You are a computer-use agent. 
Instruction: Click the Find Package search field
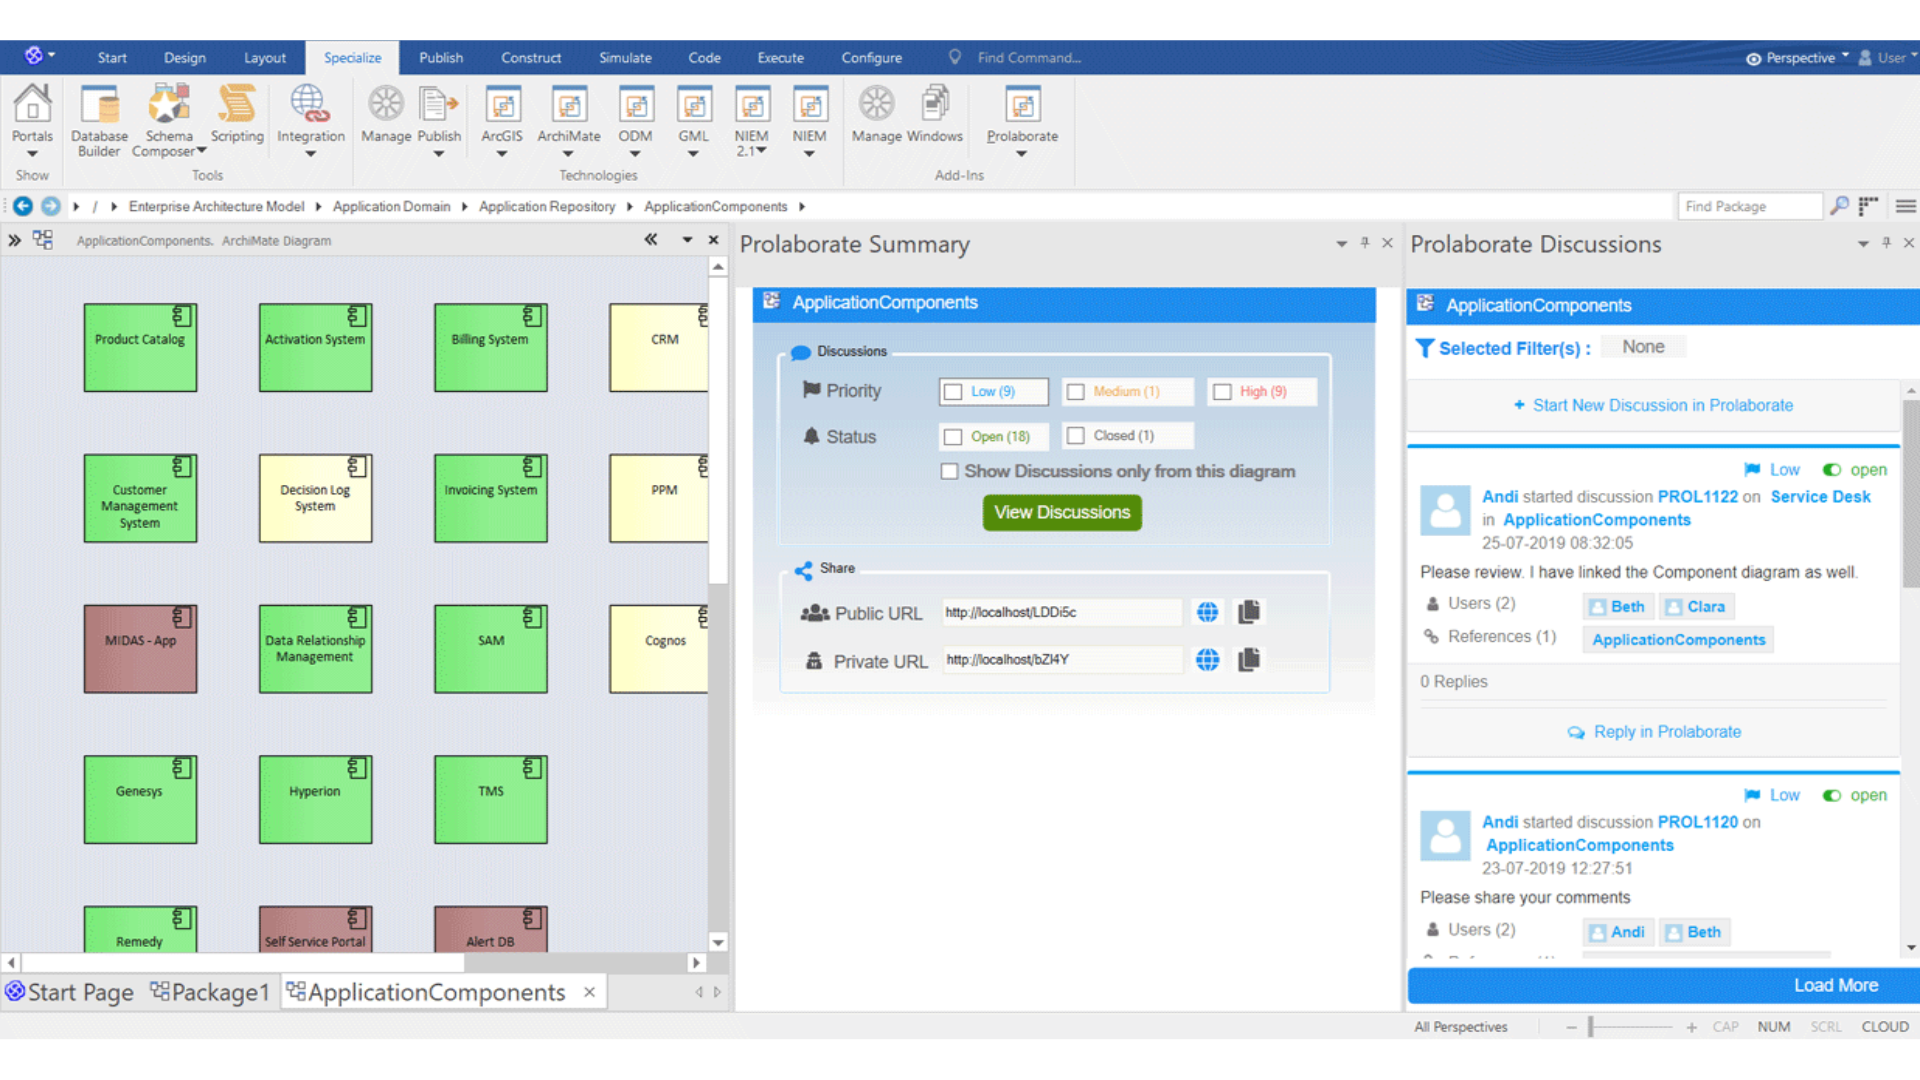[x=1749, y=206]
